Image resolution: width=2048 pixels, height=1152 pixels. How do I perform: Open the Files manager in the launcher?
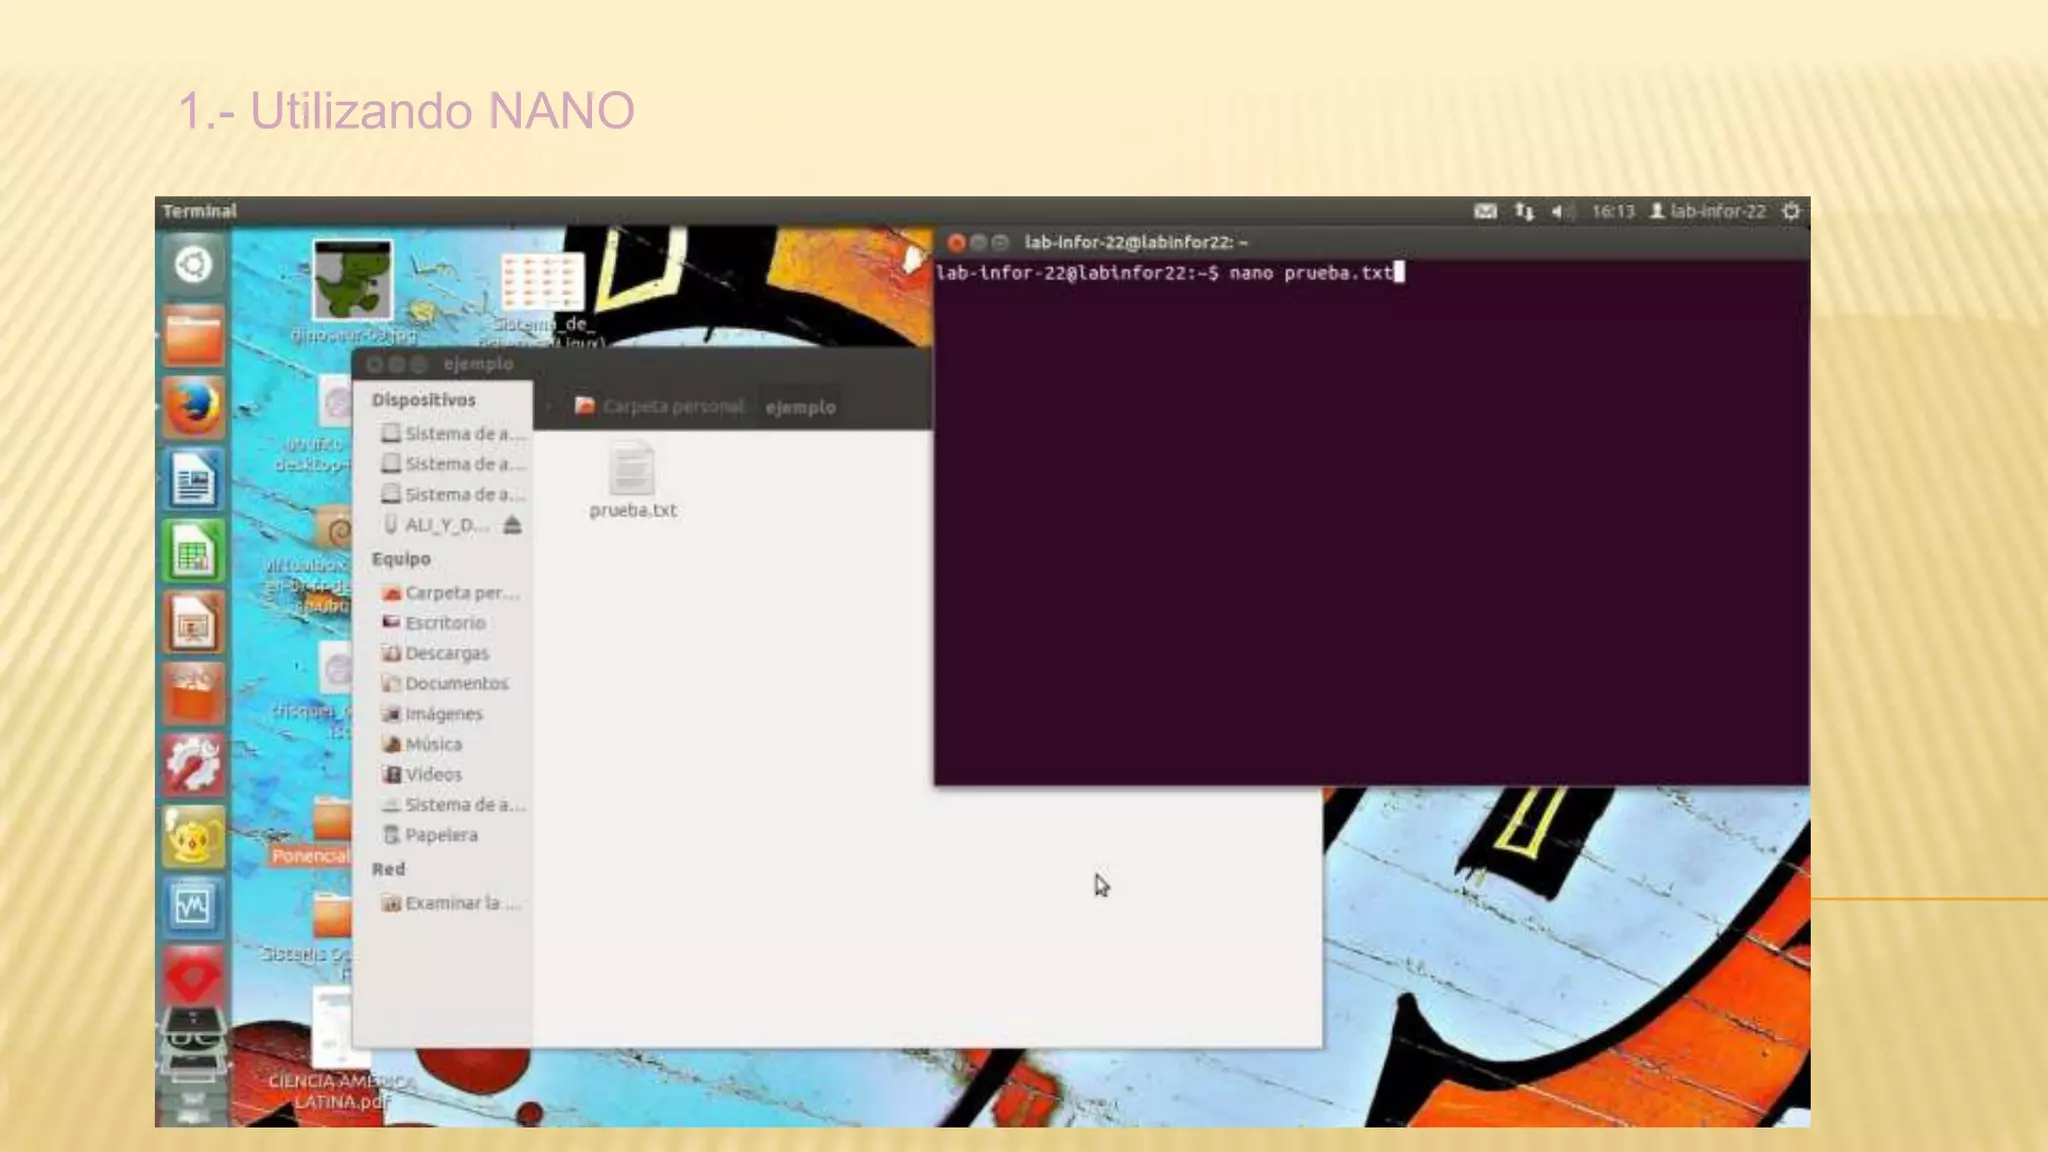pyautogui.click(x=193, y=336)
